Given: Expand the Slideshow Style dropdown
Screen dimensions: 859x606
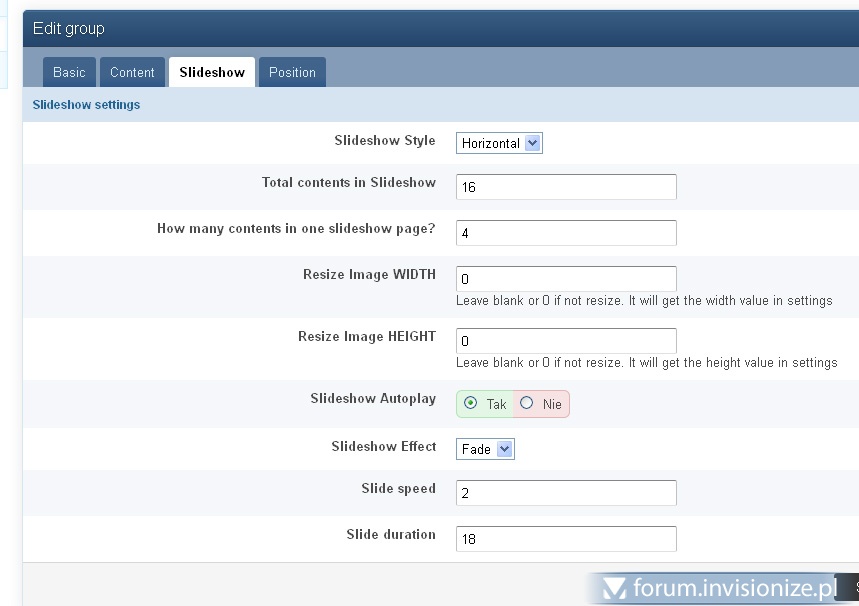Looking at the screenshot, I should click(499, 143).
